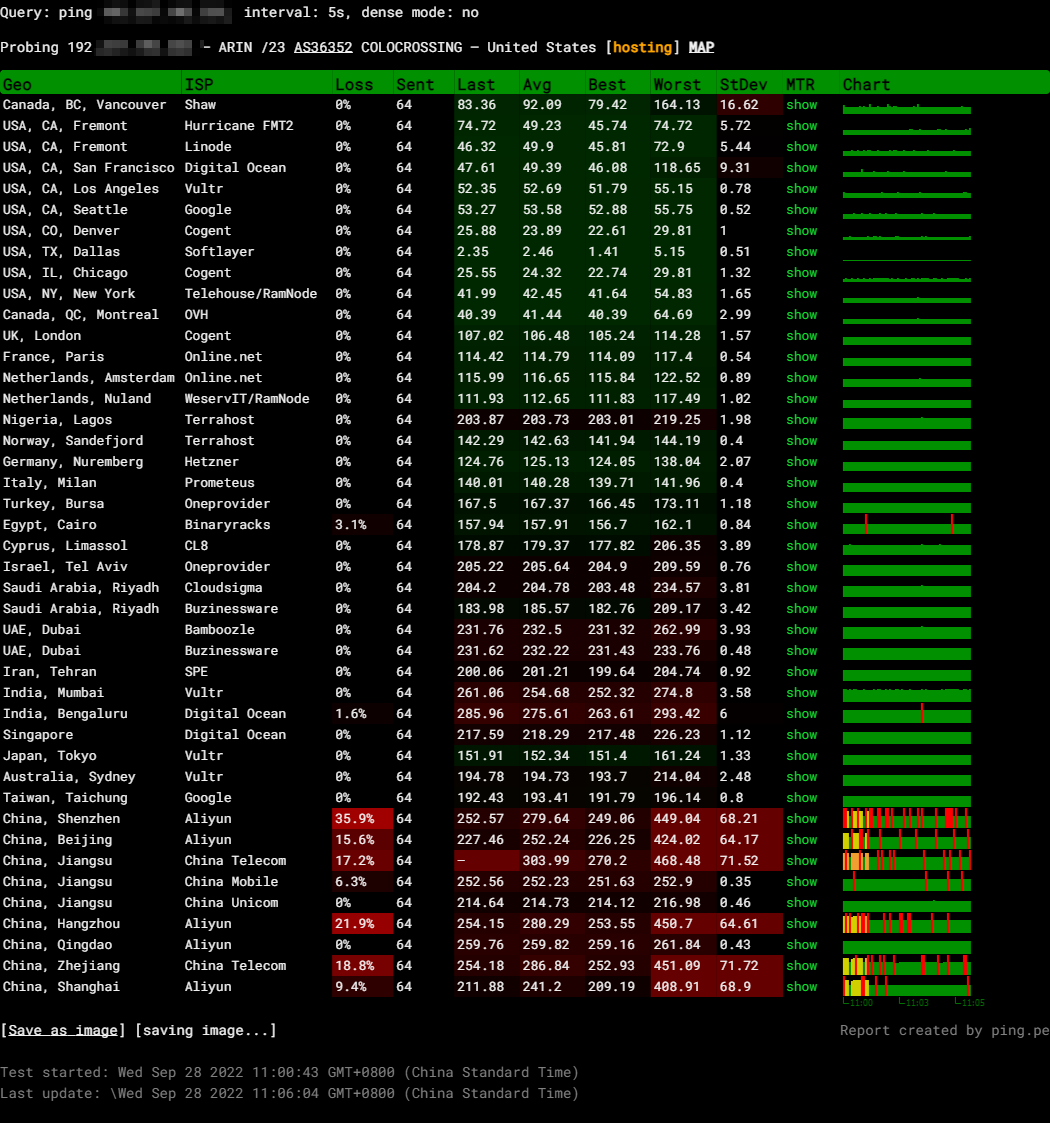Show MTR for Bengaluru Digital Ocean row
The width and height of the screenshot is (1050, 1123).
point(801,713)
